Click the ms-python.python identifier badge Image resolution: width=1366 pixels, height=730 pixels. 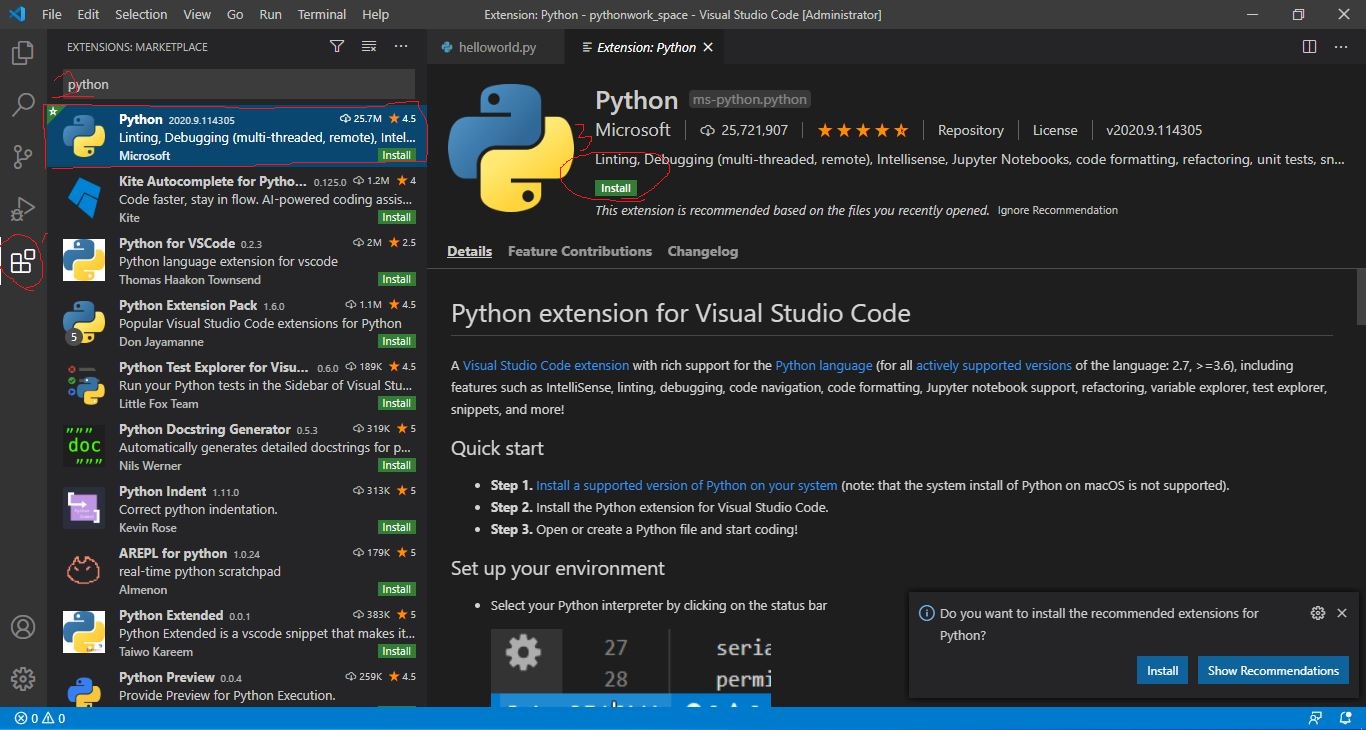pyautogui.click(x=749, y=100)
